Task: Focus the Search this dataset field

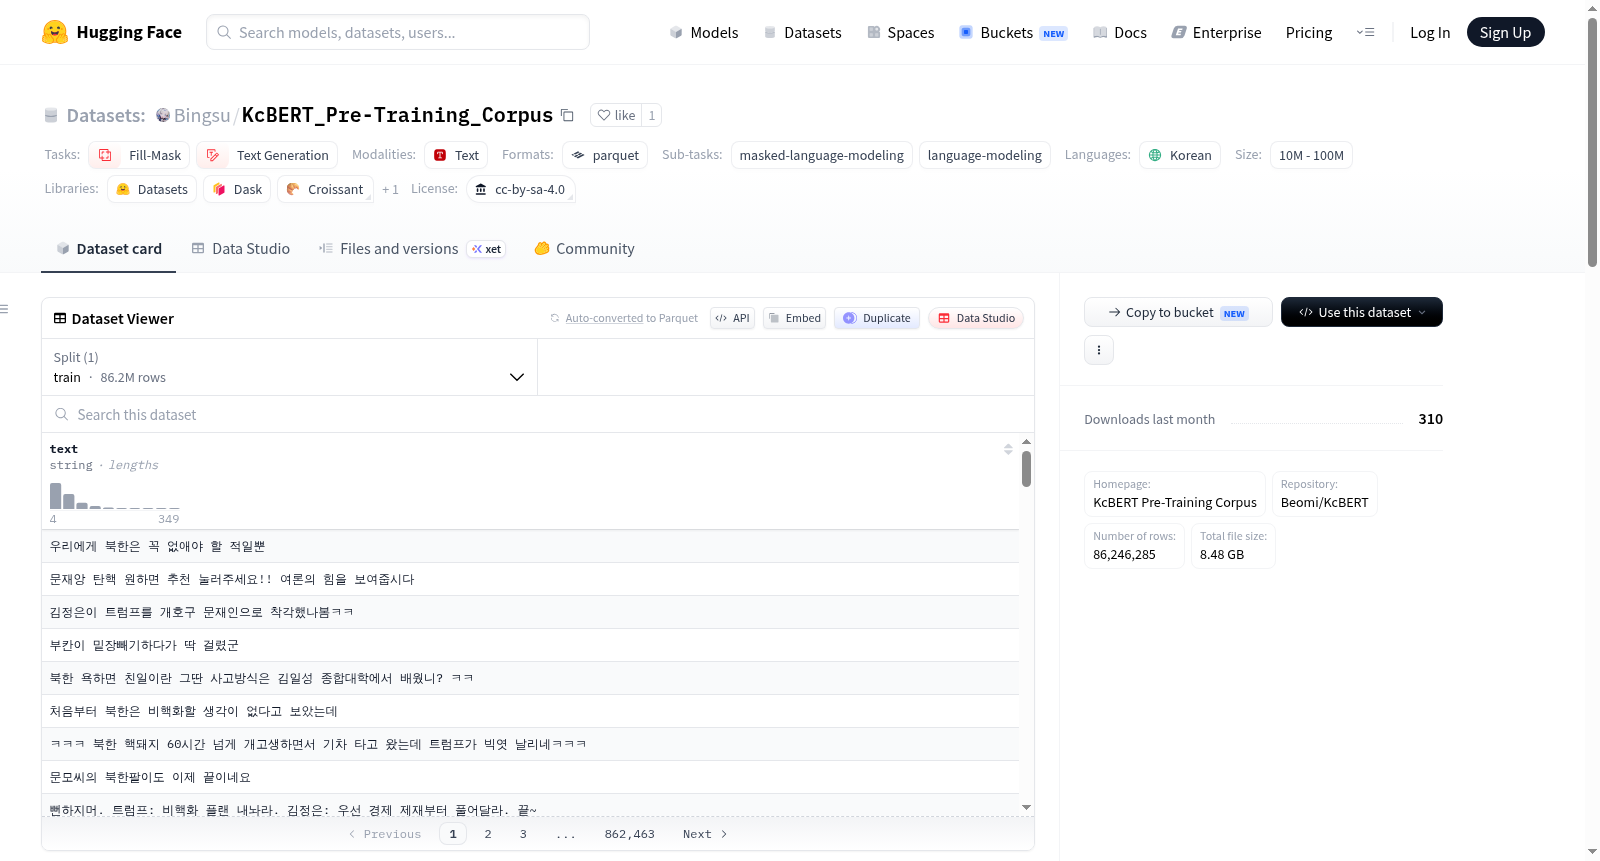Action: tap(538, 414)
